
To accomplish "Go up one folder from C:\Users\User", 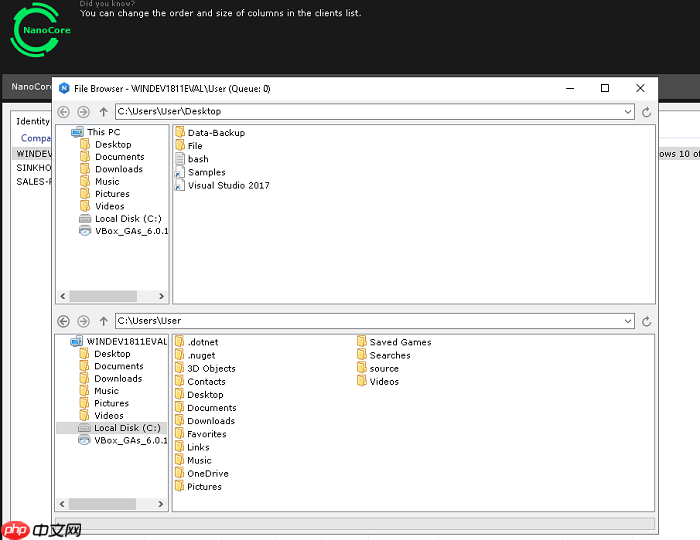I will pos(104,321).
